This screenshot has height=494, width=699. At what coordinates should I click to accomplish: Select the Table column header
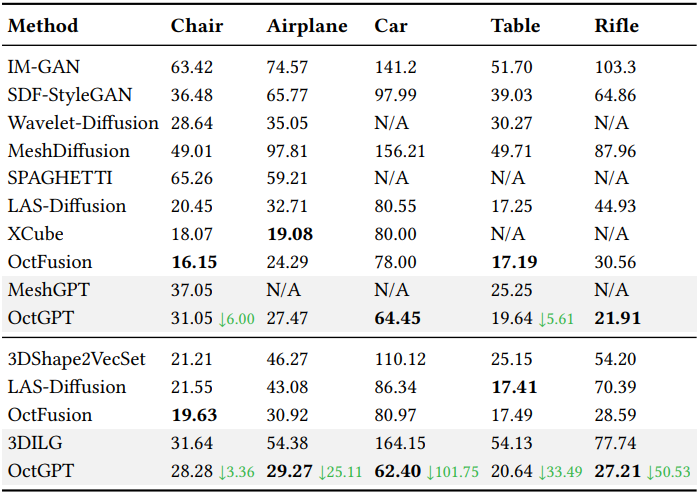pyautogui.click(x=515, y=26)
